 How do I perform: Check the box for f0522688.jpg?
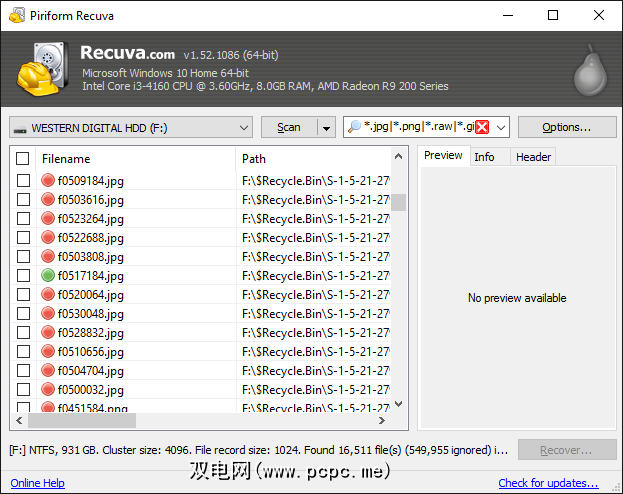[23, 237]
